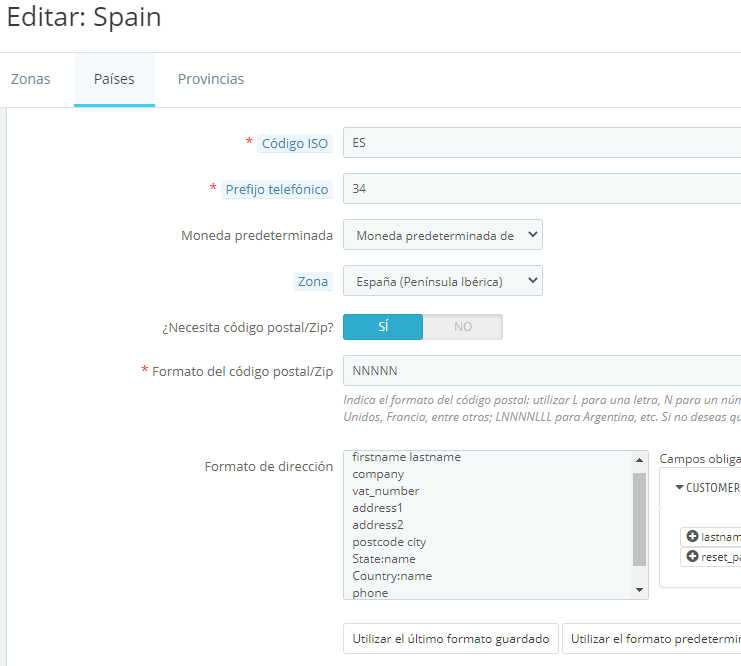Open the Moneda predeterminada dropdown
The width and height of the screenshot is (741, 666).
click(x=443, y=235)
